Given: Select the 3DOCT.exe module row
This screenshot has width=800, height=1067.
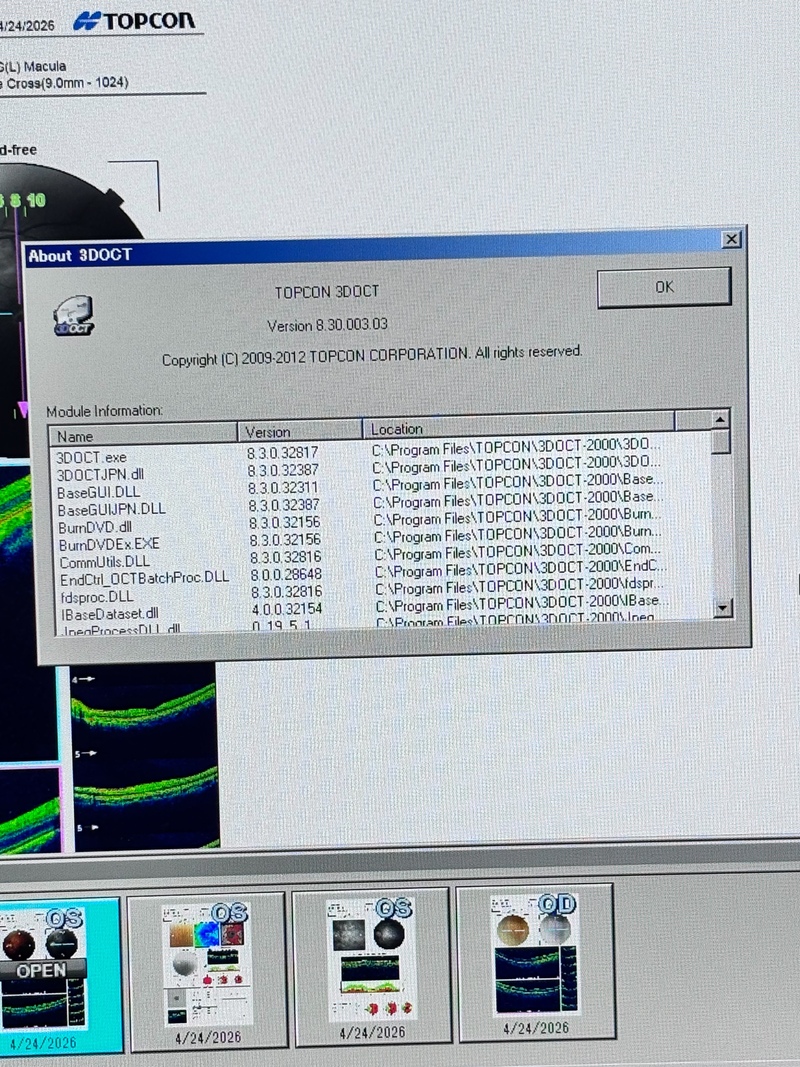Looking at the screenshot, I should 93,457.
